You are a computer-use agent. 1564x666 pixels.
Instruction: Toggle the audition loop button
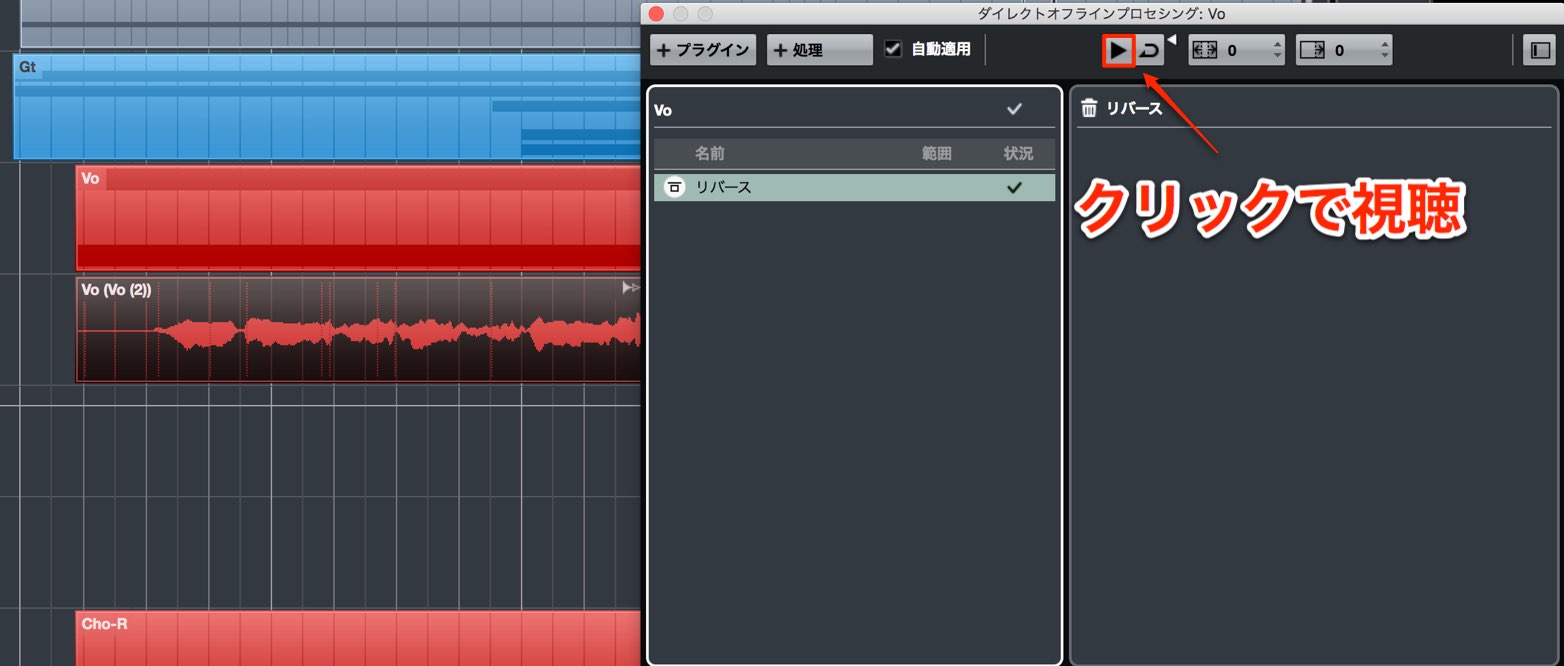1150,50
